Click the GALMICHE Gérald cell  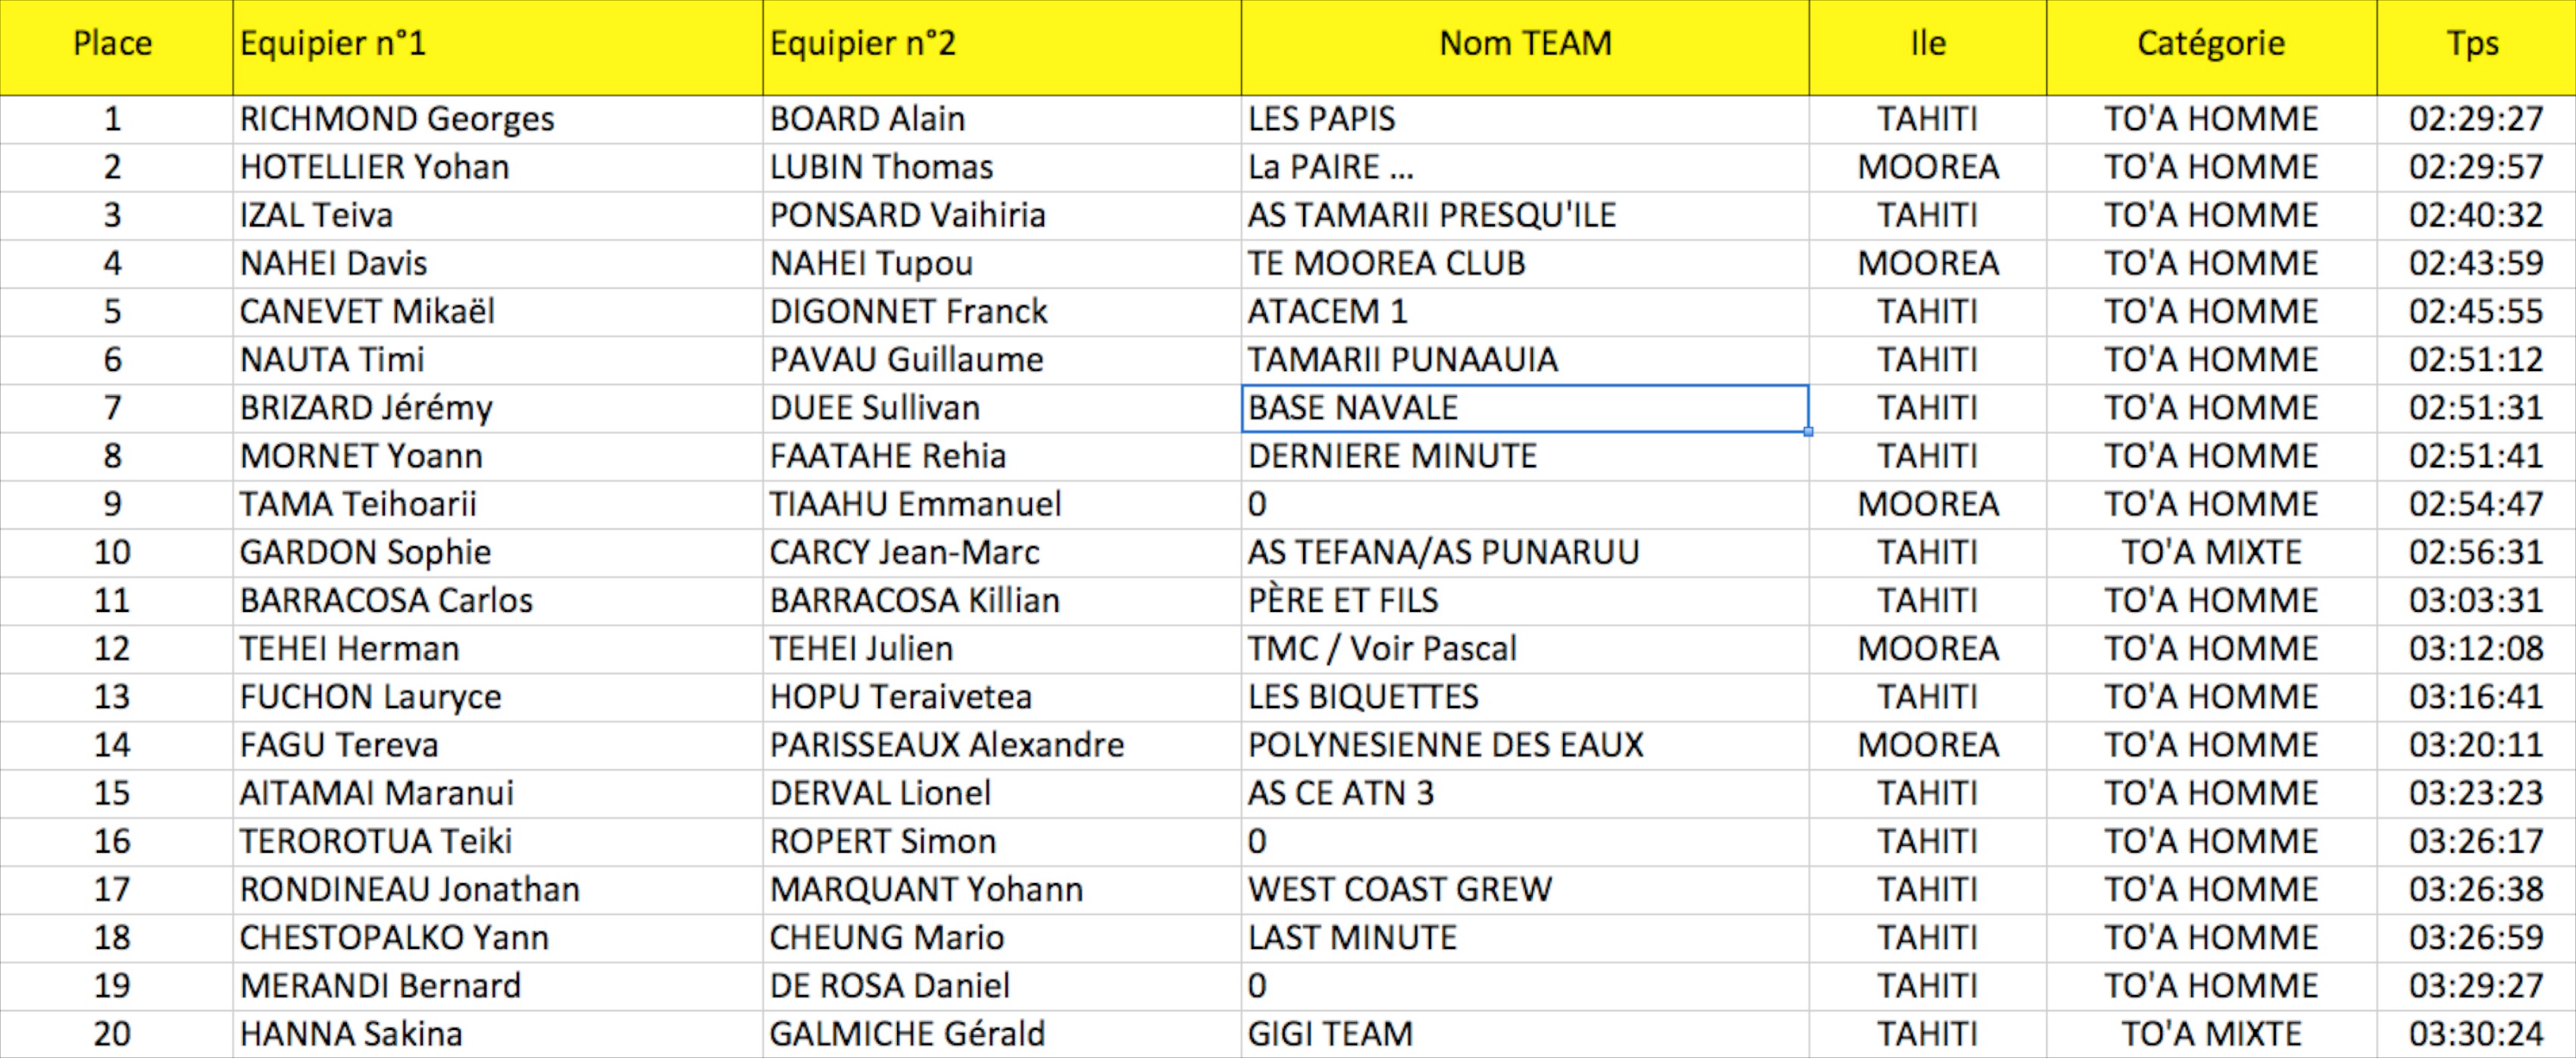coord(907,1033)
